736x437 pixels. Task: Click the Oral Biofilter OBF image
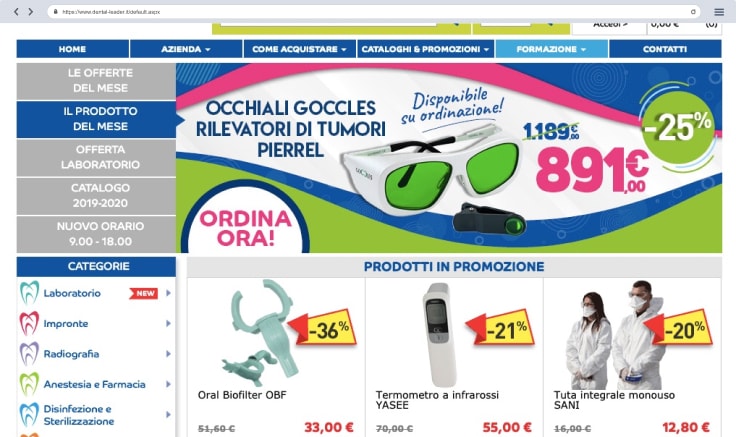click(263, 333)
